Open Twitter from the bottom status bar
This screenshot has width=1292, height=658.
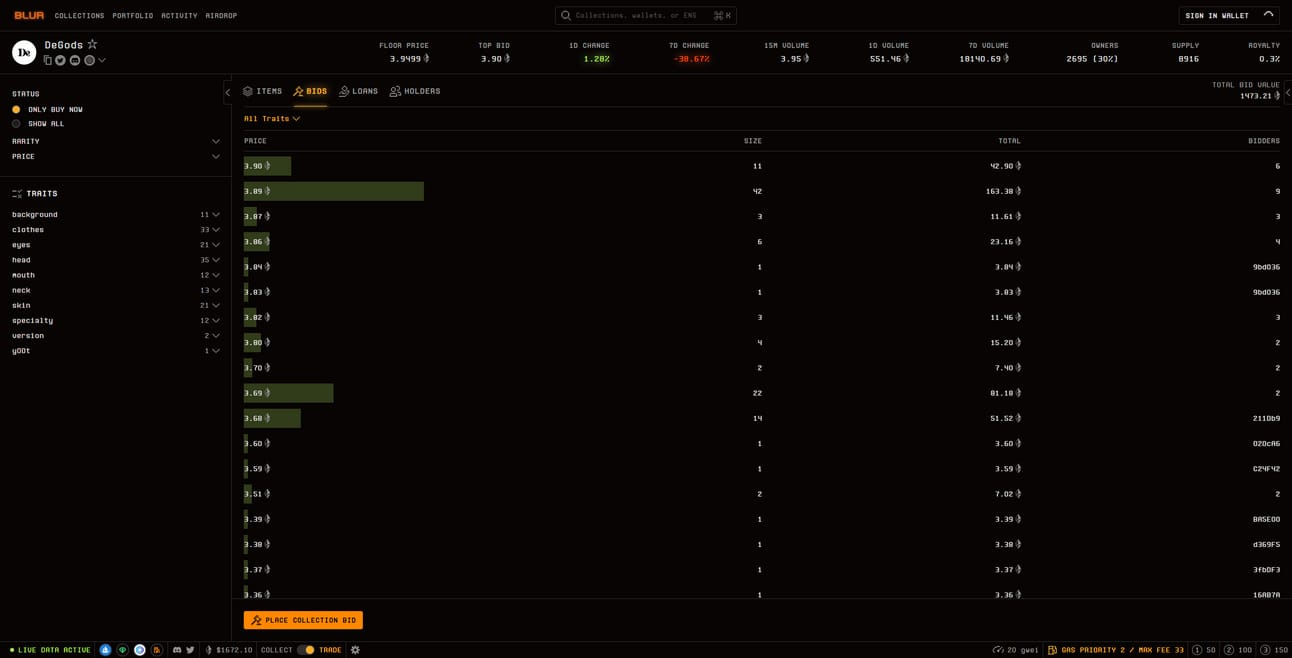[x=191, y=650]
